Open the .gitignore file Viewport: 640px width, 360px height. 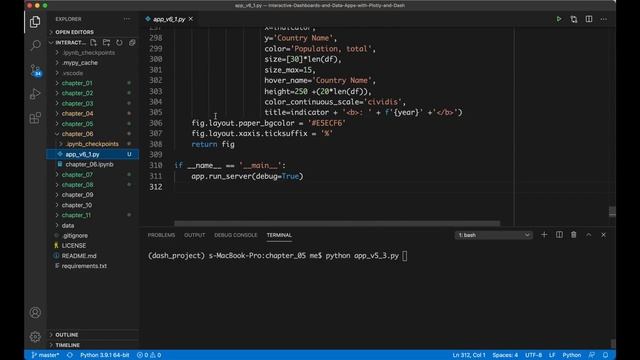75,236
